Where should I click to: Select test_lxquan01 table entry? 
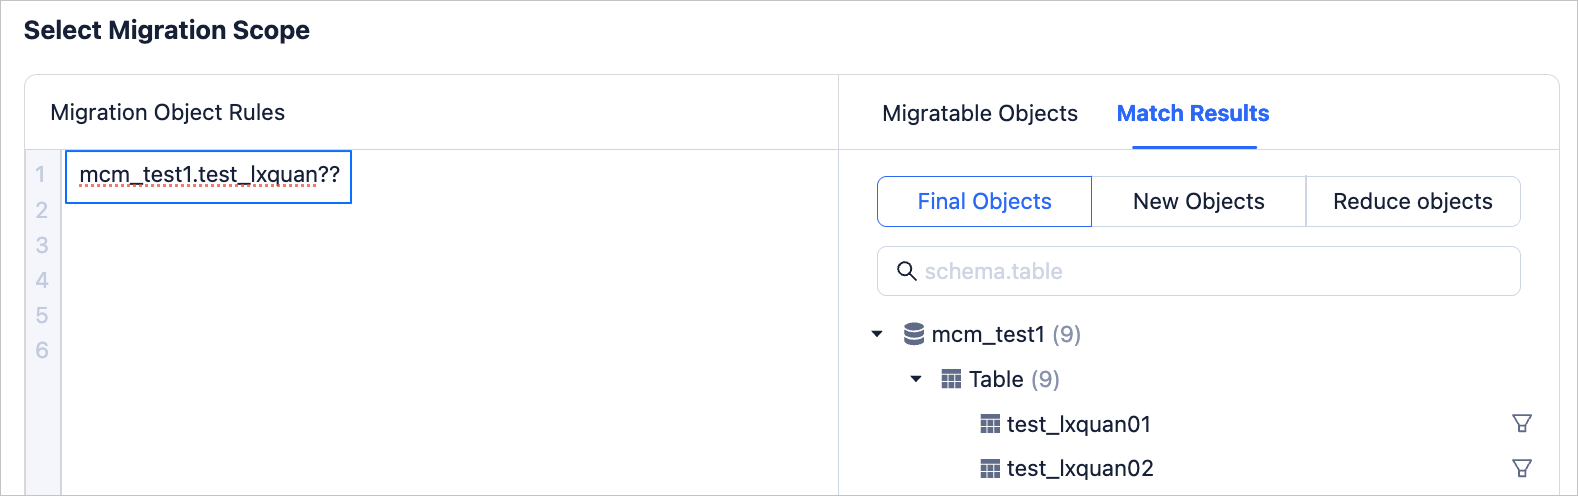(x=1078, y=424)
